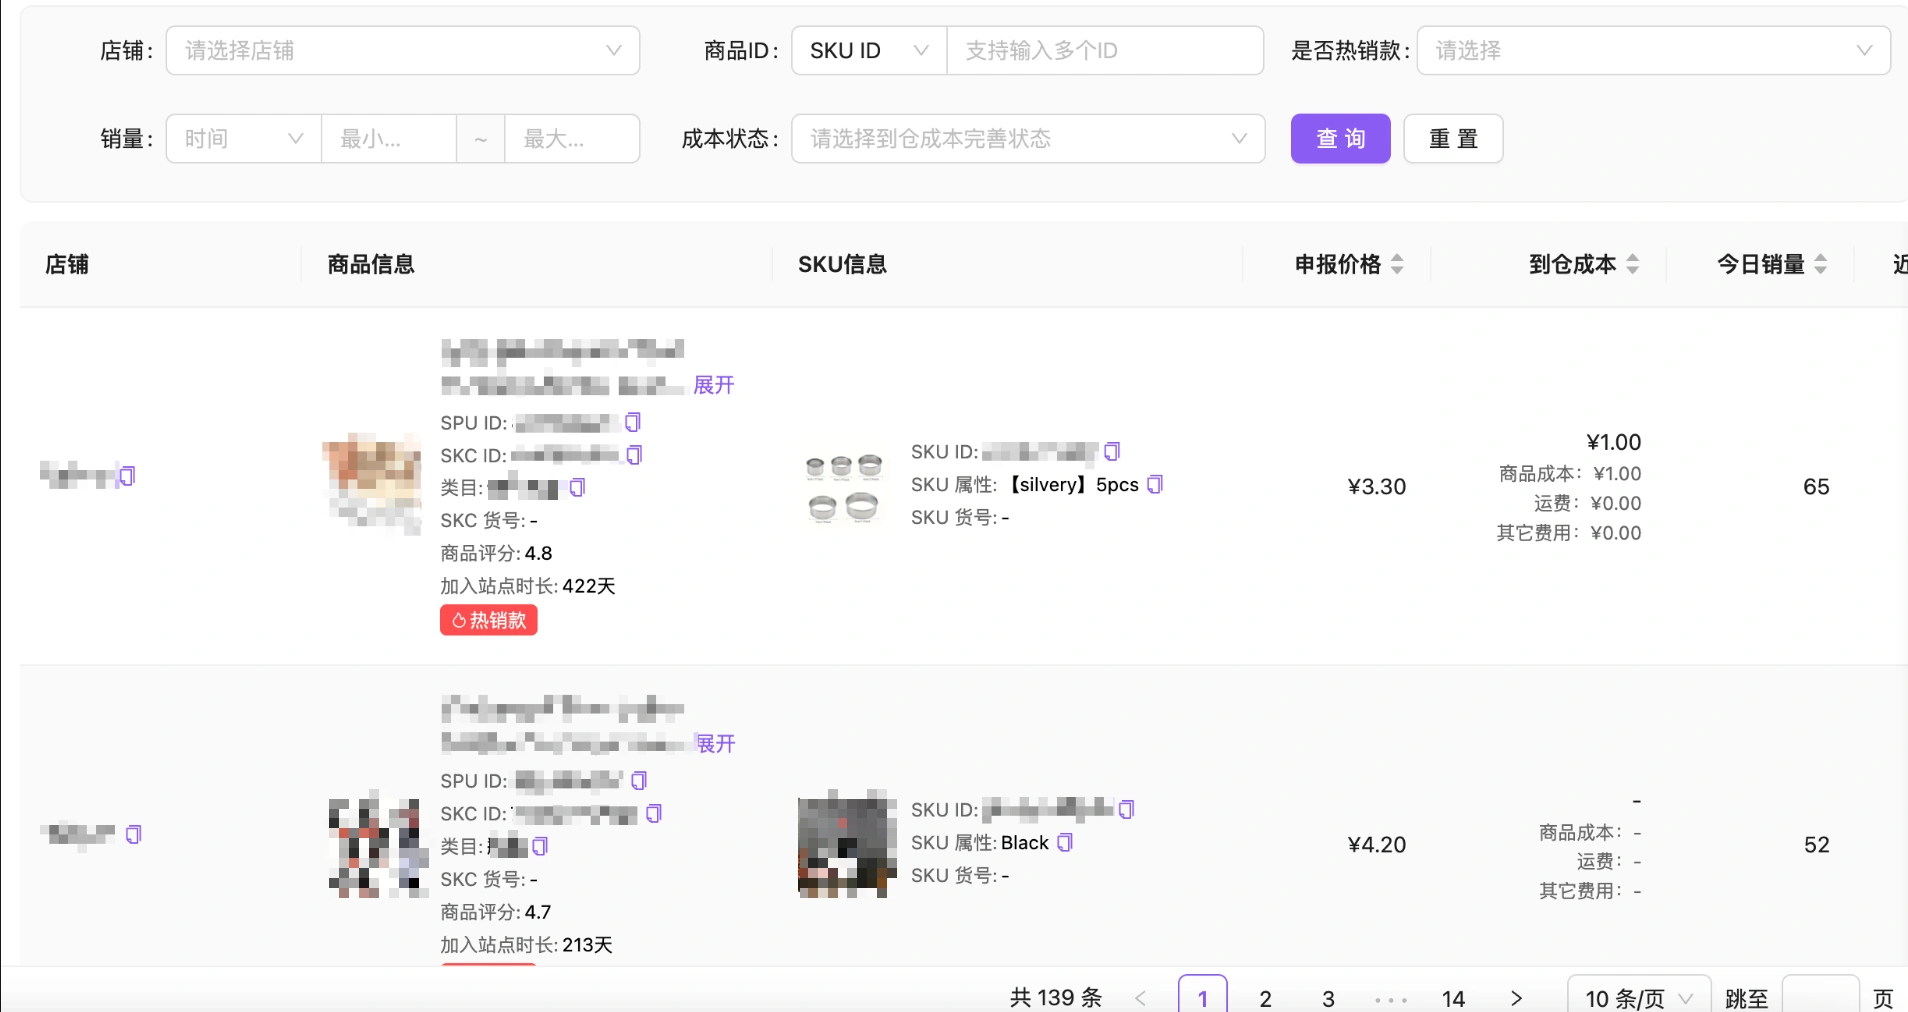Click the 查询 search button
This screenshot has height=1012, width=1908.
click(x=1340, y=138)
